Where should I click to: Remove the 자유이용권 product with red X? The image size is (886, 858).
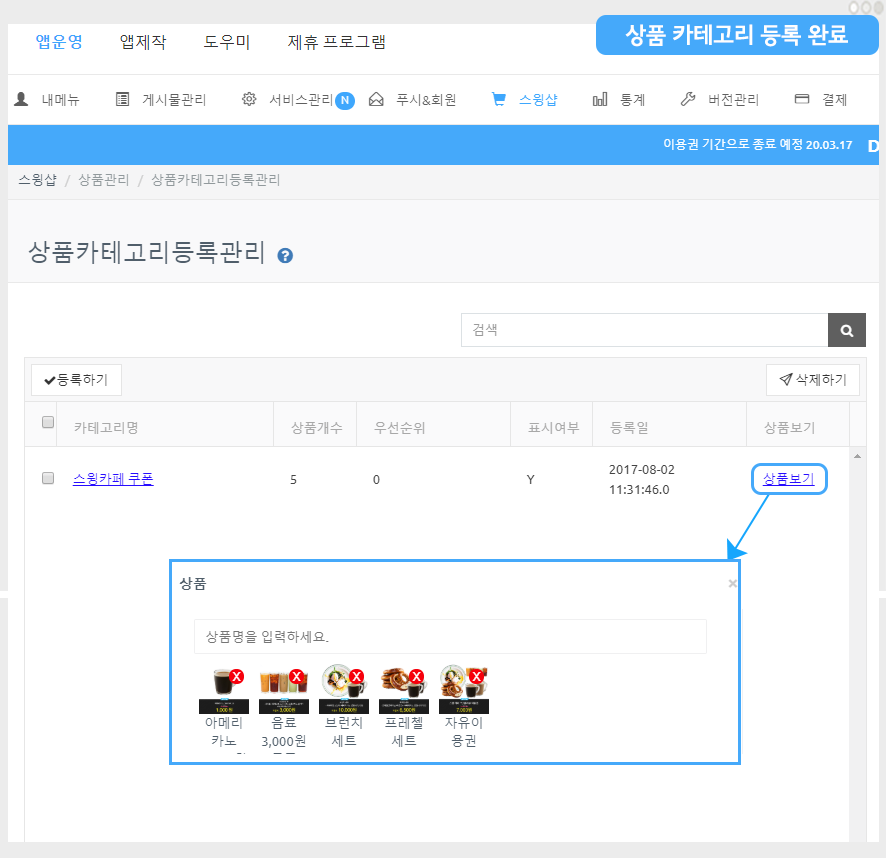(477, 677)
